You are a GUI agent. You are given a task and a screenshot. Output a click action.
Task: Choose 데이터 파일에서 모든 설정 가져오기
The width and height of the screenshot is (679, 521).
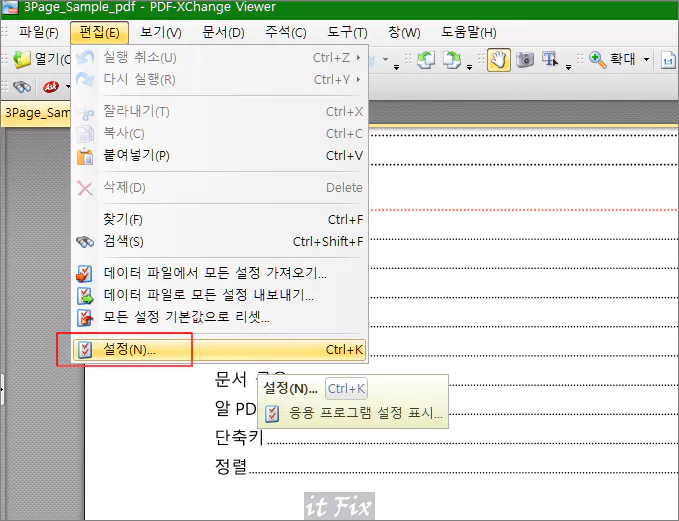(220, 273)
